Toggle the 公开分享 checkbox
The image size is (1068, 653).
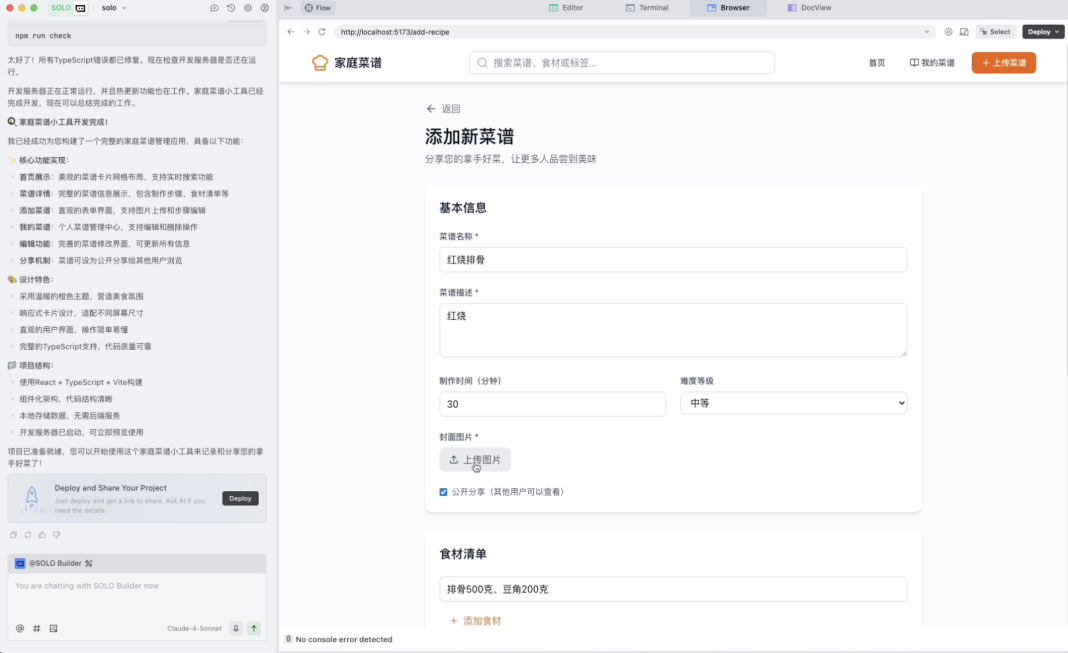(x=443, y=492)
